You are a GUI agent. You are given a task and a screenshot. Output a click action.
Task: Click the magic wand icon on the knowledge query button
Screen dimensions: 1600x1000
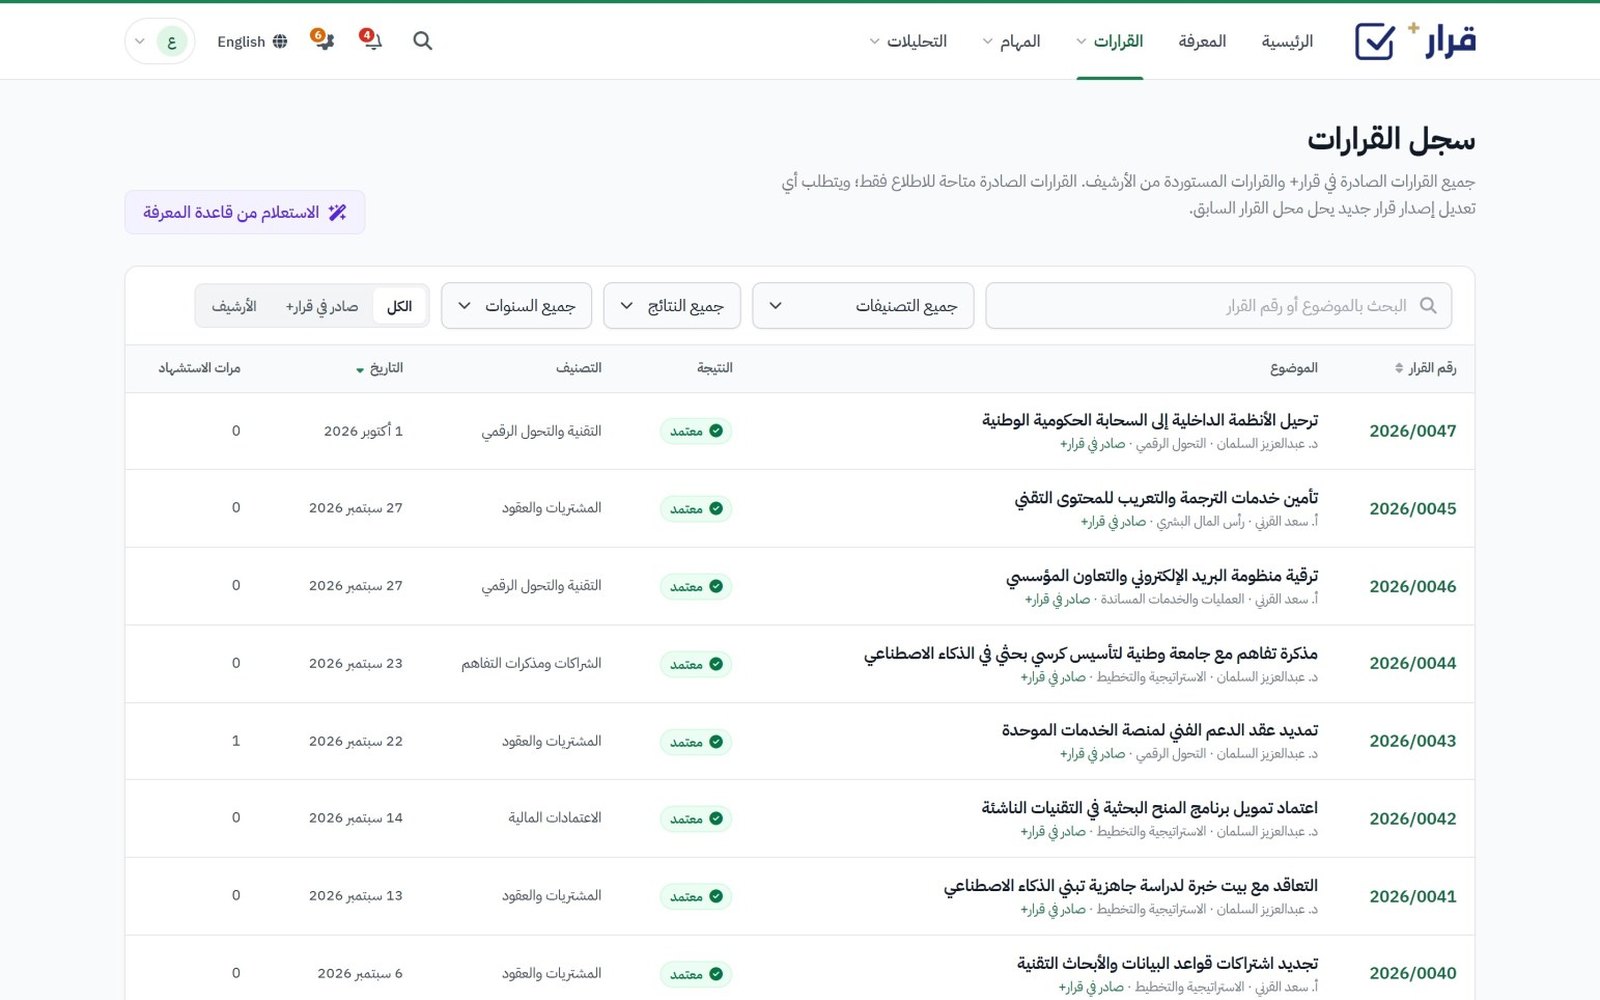pos(337,212)
